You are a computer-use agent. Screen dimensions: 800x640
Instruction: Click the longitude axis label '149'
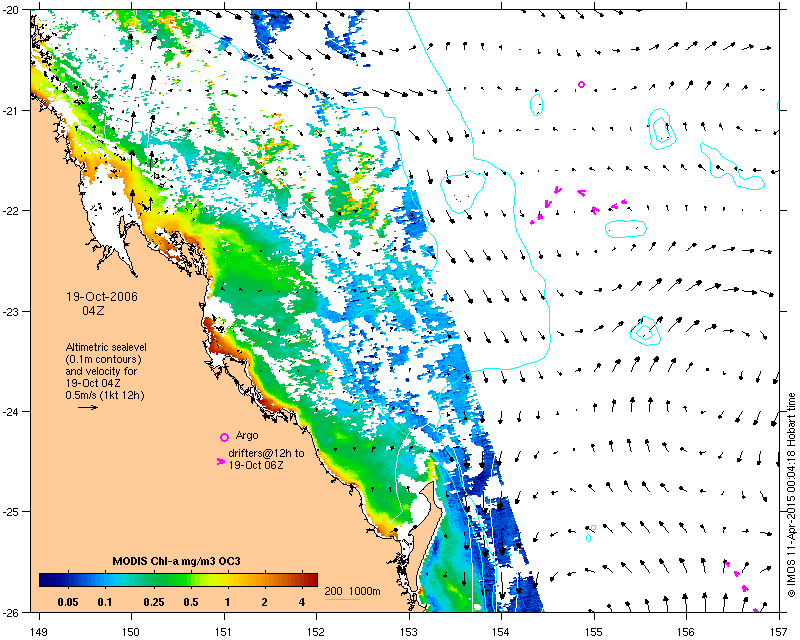[x=39, y=632]
